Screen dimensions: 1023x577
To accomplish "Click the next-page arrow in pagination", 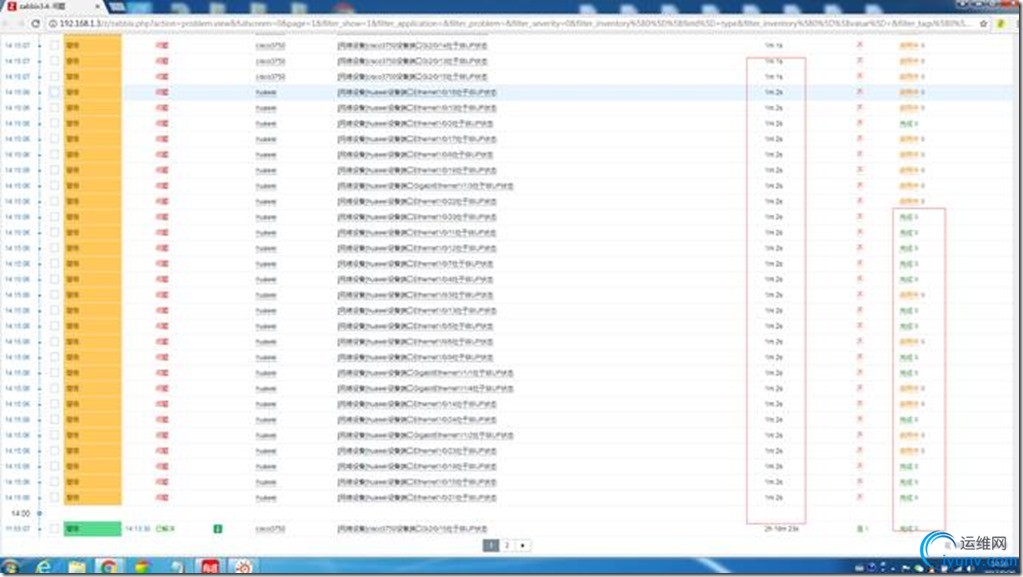I will tap(523, 545).
